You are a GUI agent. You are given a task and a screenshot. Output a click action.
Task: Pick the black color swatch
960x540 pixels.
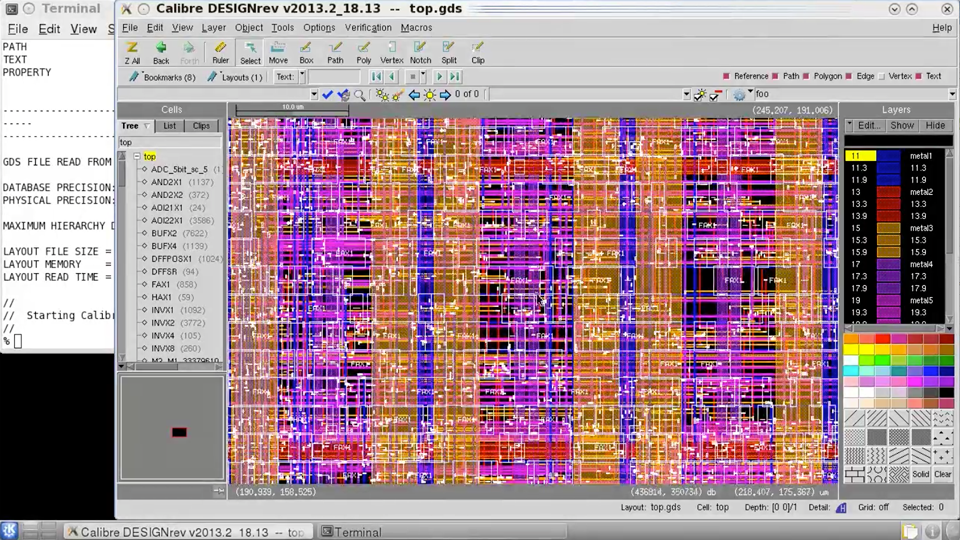(947, 392)
